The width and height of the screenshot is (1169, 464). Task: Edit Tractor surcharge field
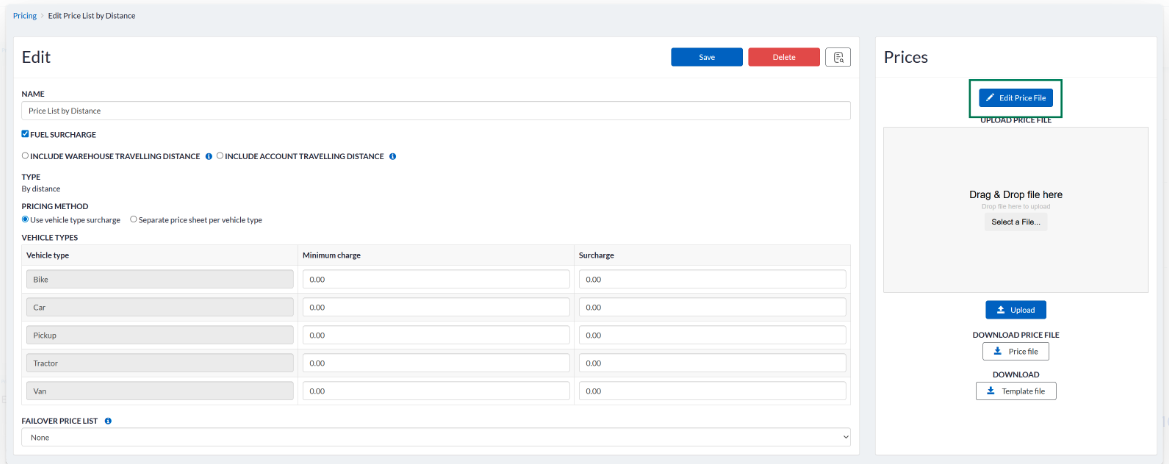pos(713,363)
